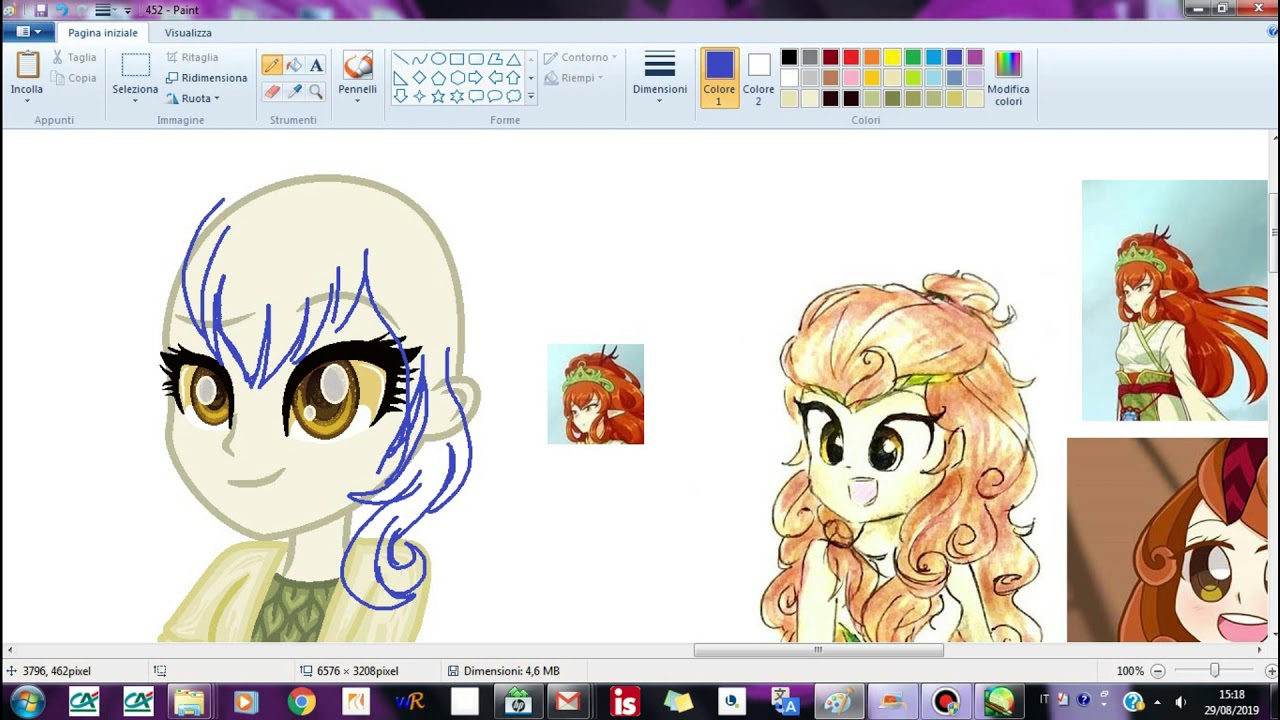
Task: Open the Contorno (outline) dropdown
Action: point(580,58)
